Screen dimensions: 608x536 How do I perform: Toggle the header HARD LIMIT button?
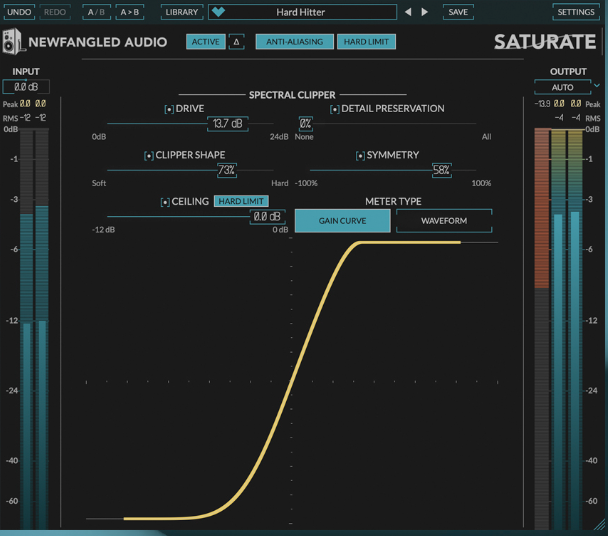[366, 42]
